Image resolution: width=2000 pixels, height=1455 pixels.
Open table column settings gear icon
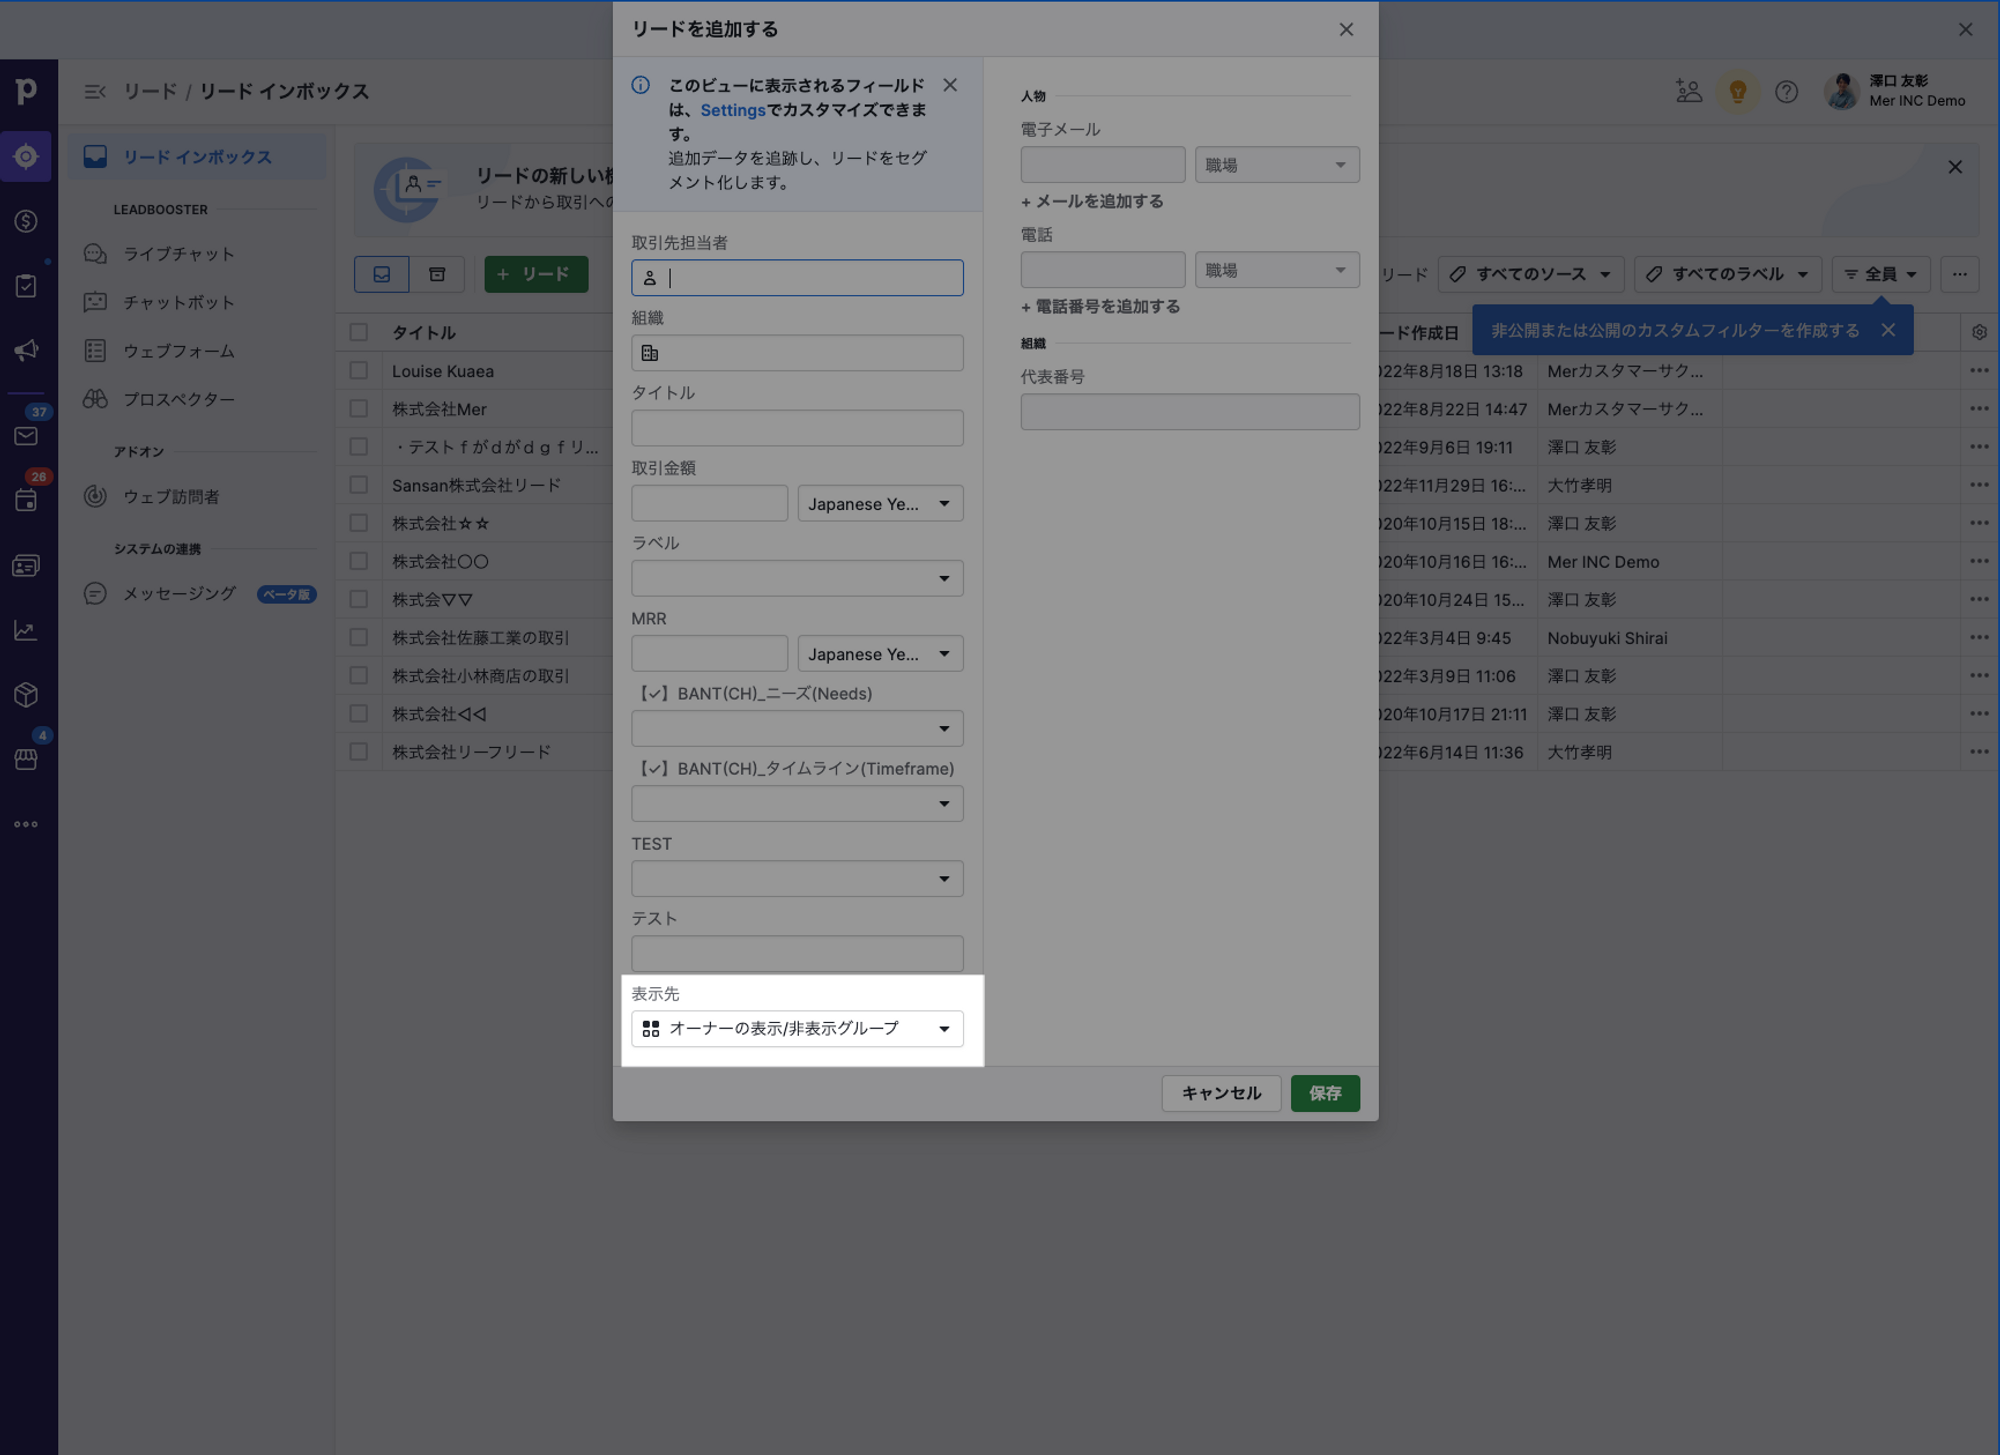coord(1979,332)
